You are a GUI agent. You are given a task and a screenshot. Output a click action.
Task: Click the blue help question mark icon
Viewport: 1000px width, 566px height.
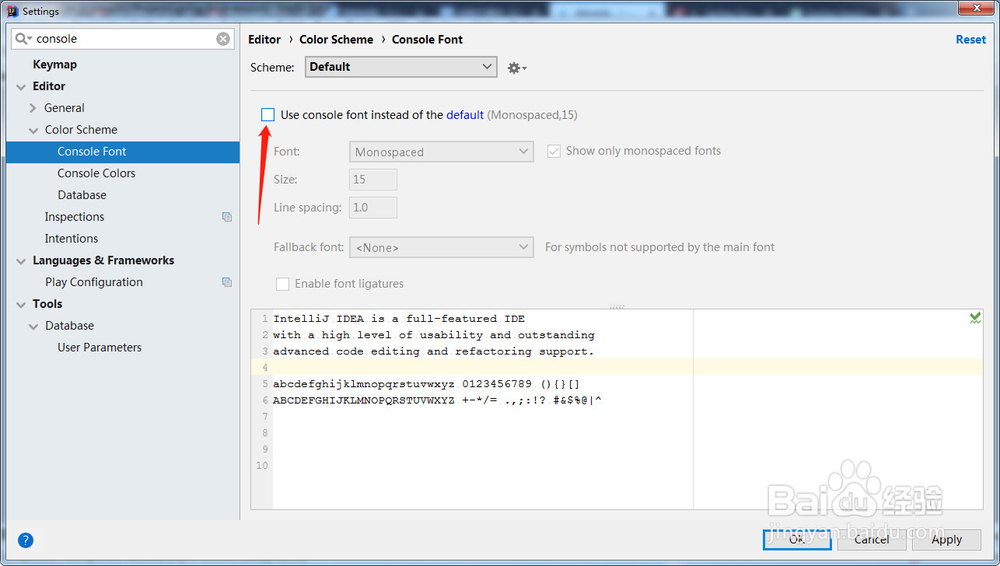point(26,540)
